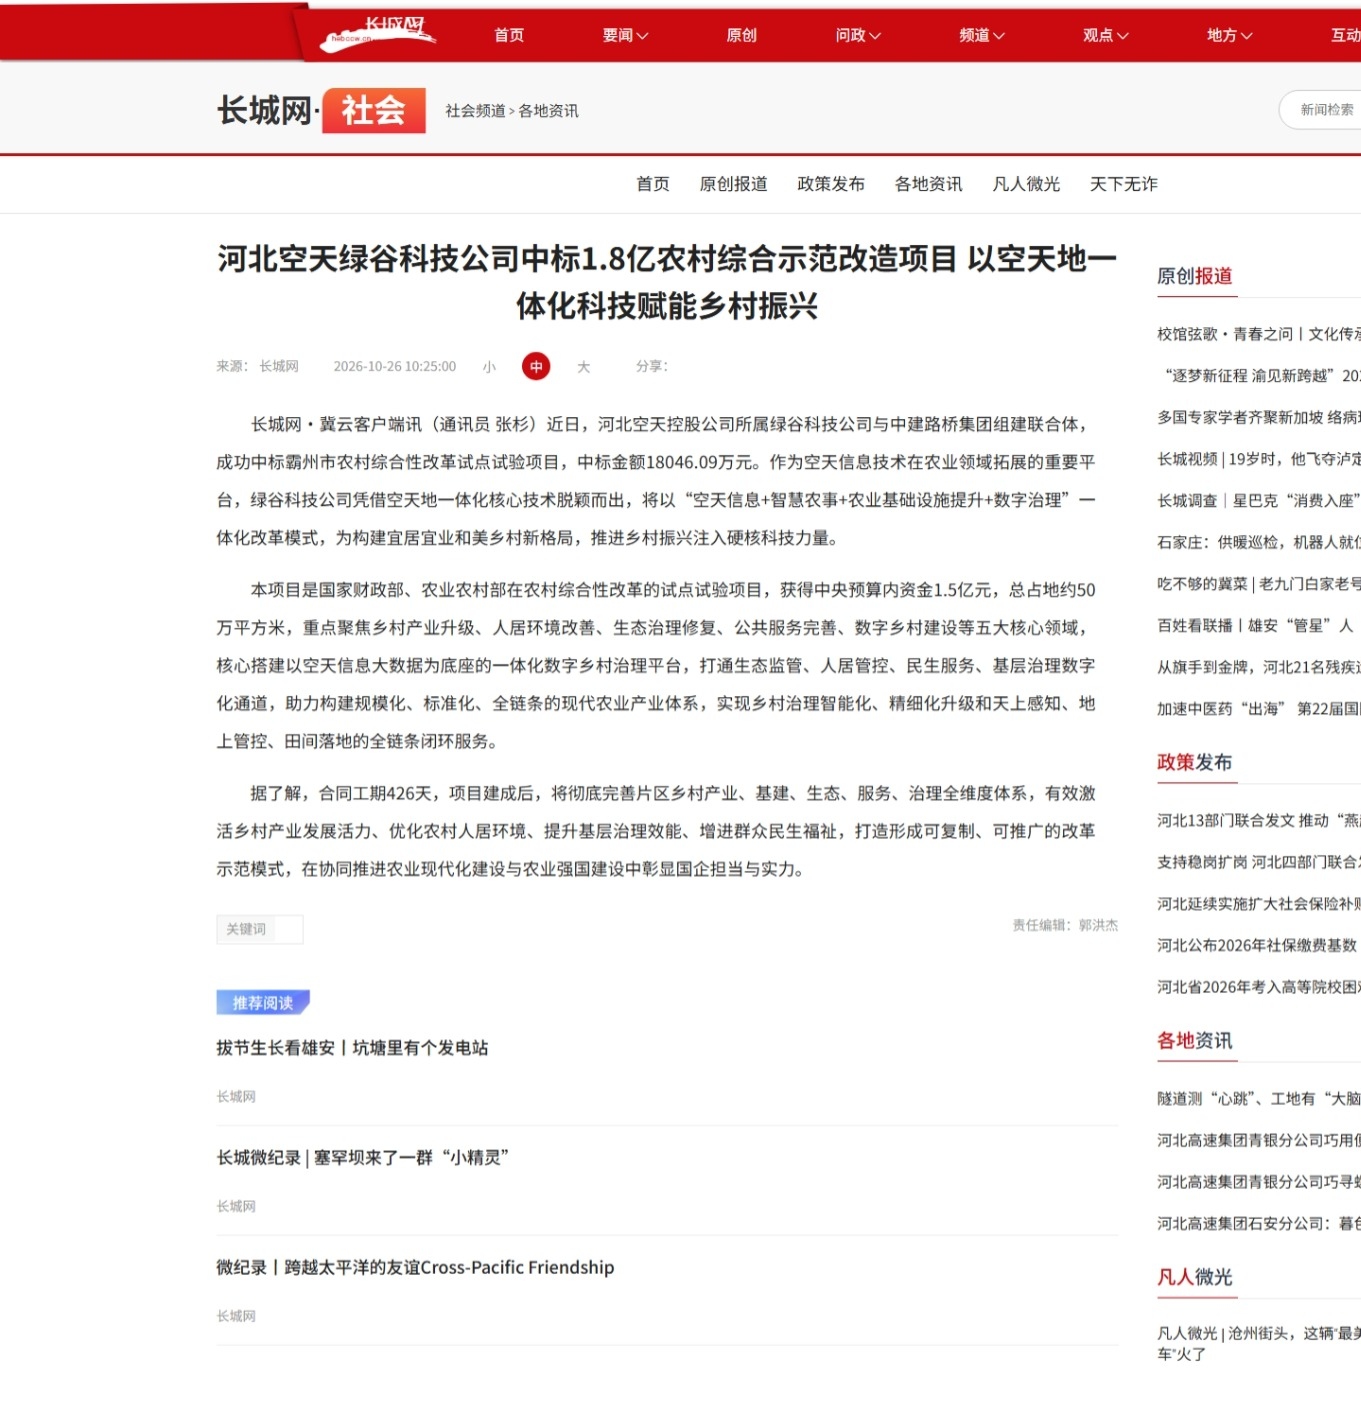
Task: Switch to 天下无作 sub-navigation tab
Action: [1124, 184]
